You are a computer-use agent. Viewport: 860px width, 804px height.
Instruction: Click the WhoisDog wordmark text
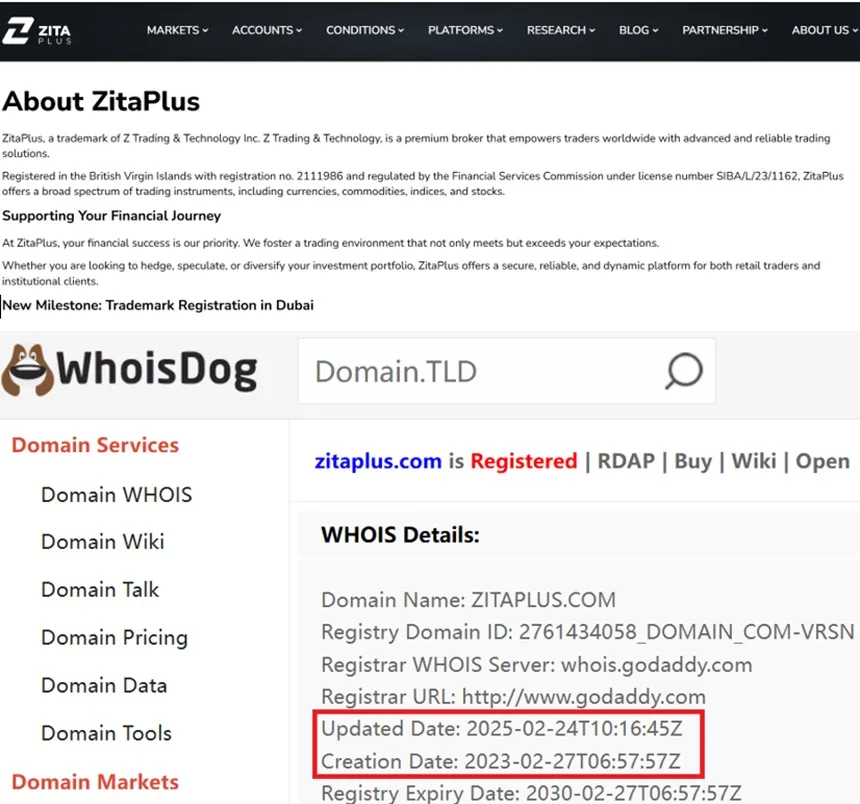pos(157,370)
